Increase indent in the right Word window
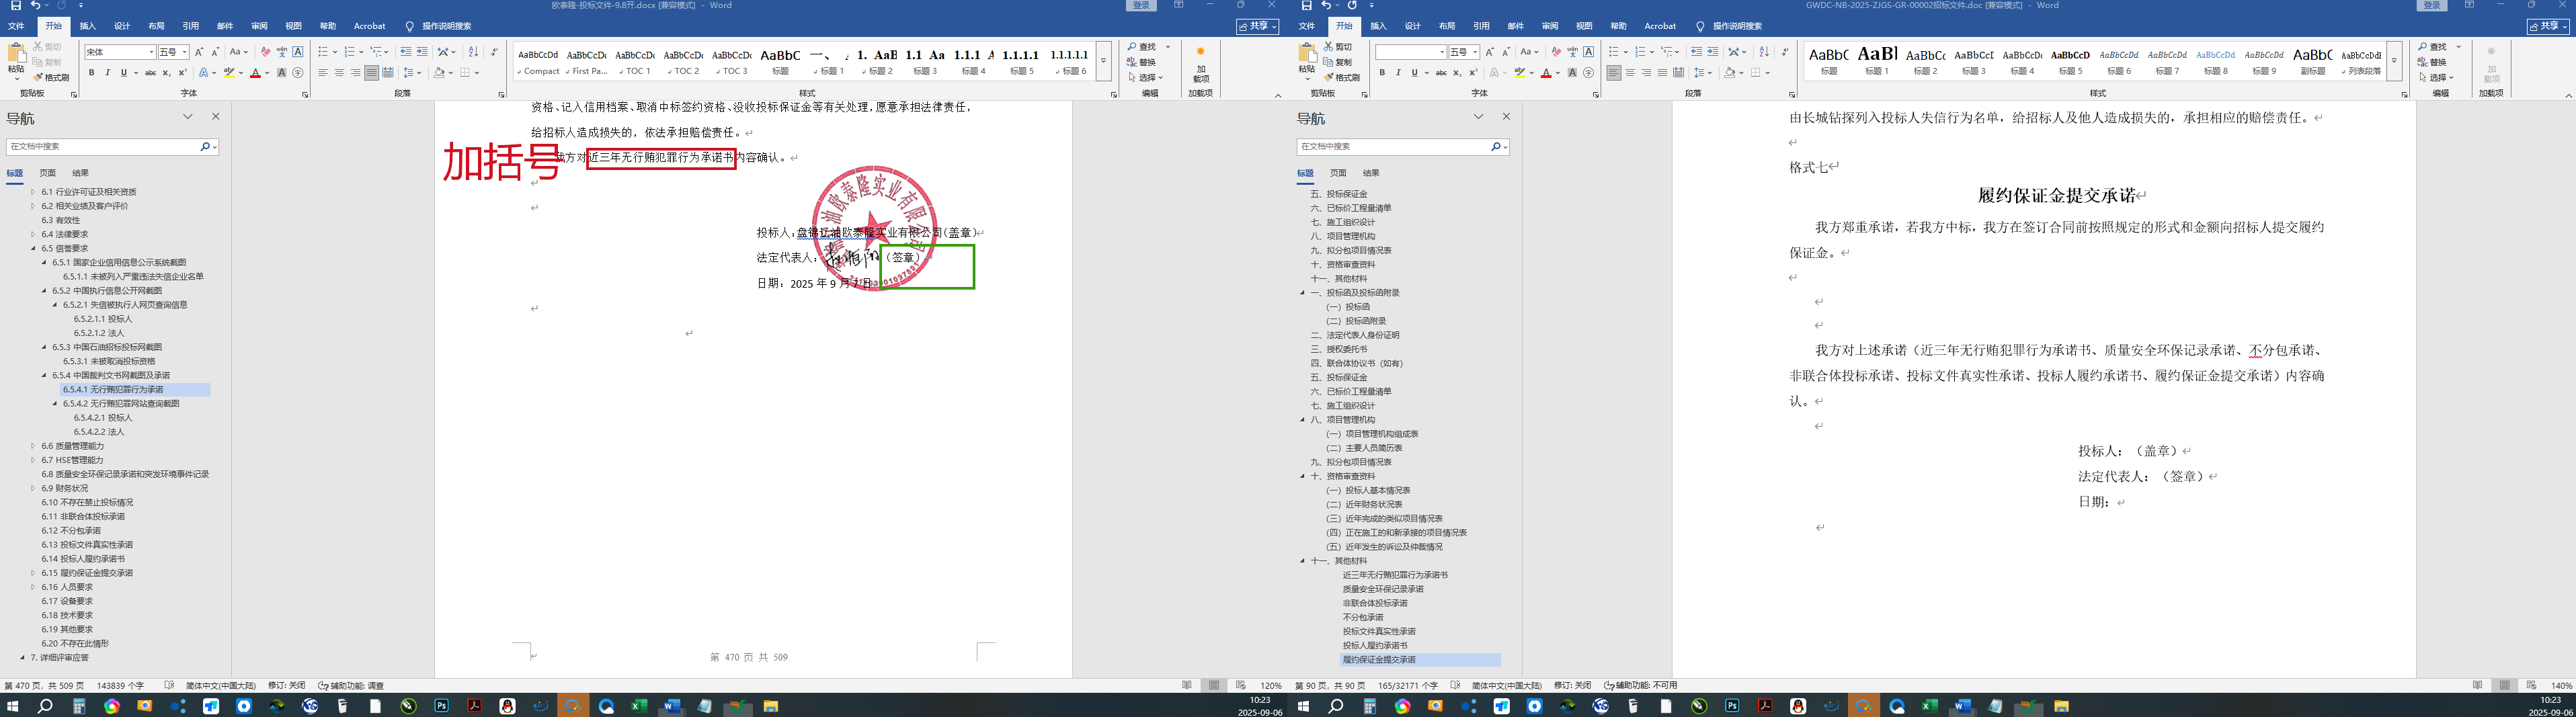 (1712, 52)
